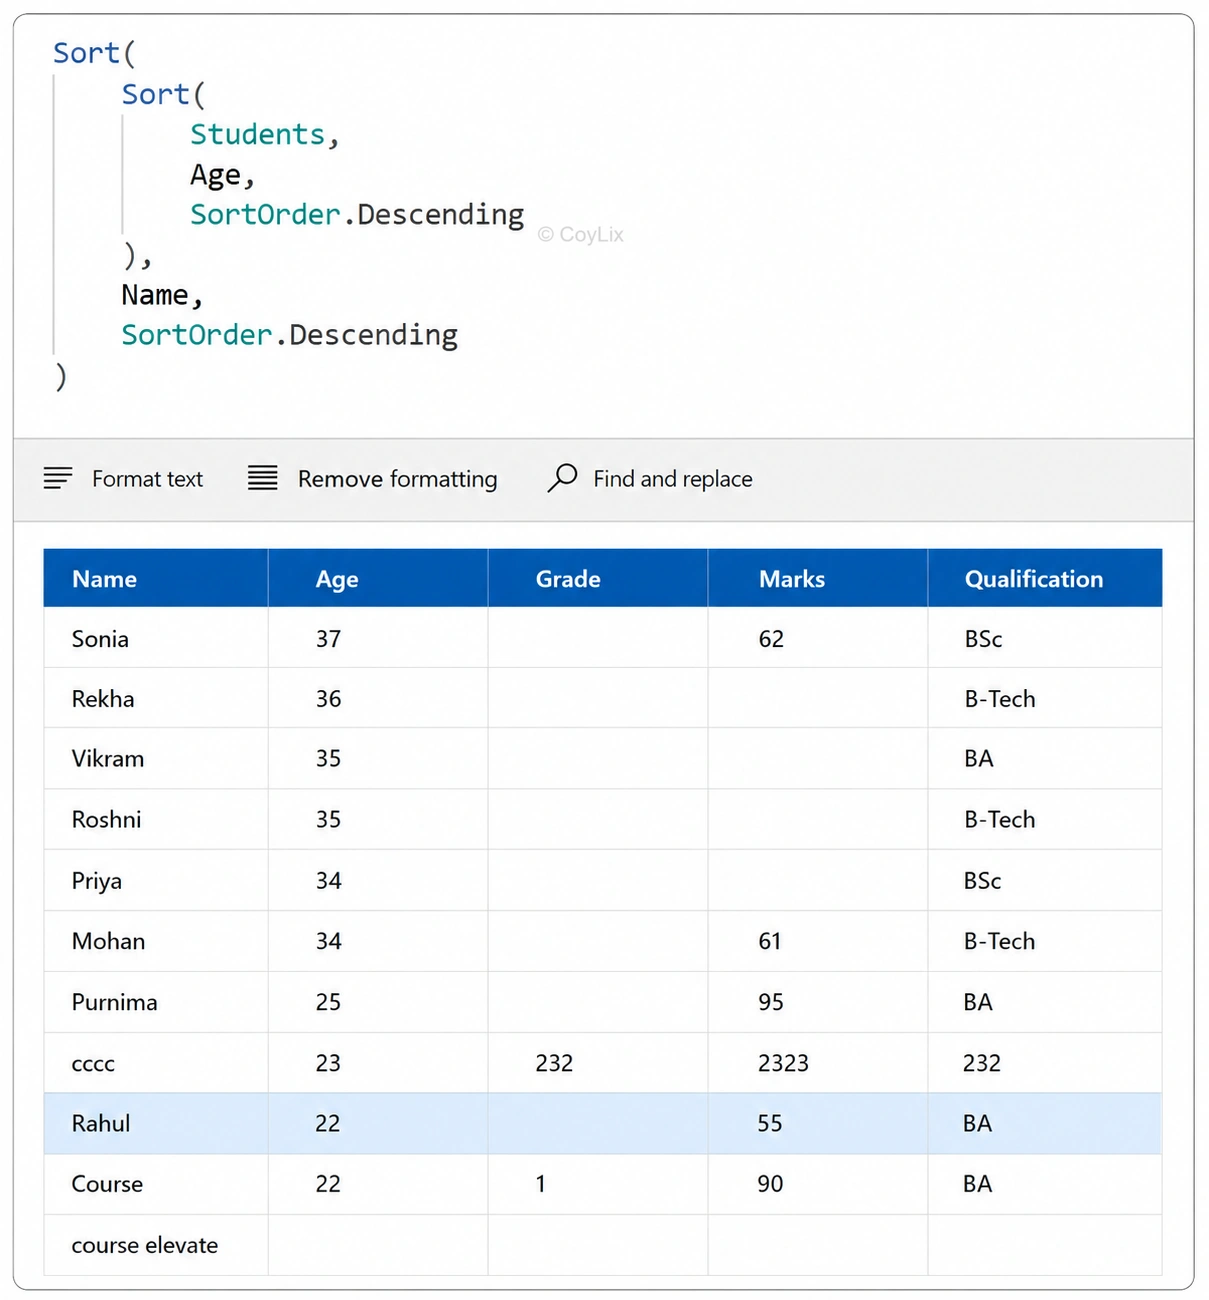Click age 37 in Sonia's row
The width and height of the screenshot is (1209, 1300).
328,639
